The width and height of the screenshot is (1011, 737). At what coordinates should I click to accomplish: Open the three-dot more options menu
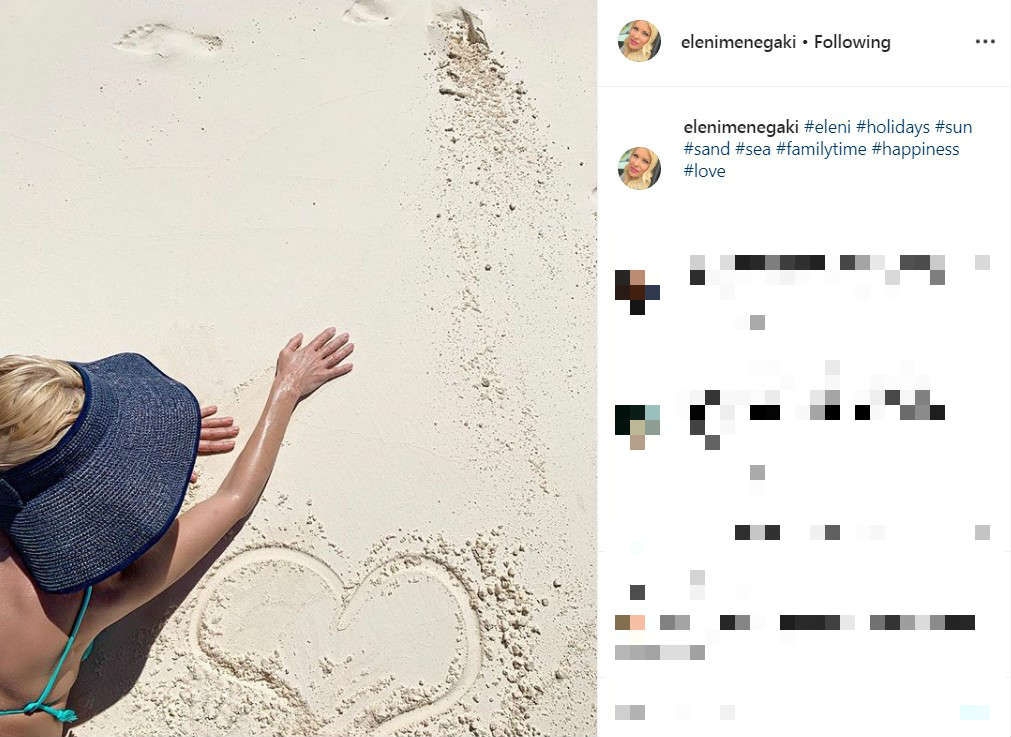click(x=985, y=42)
